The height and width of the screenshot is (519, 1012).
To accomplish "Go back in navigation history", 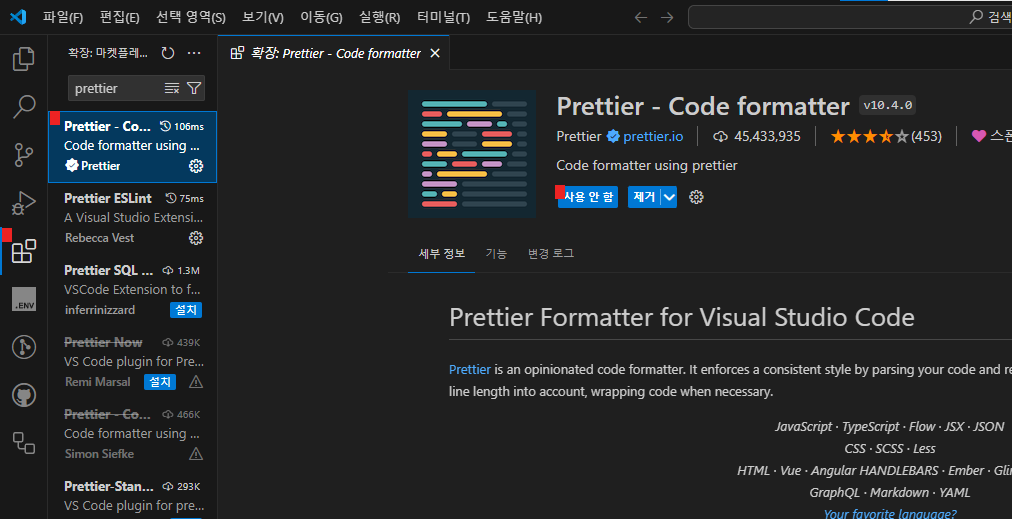I will pos(640,17).
